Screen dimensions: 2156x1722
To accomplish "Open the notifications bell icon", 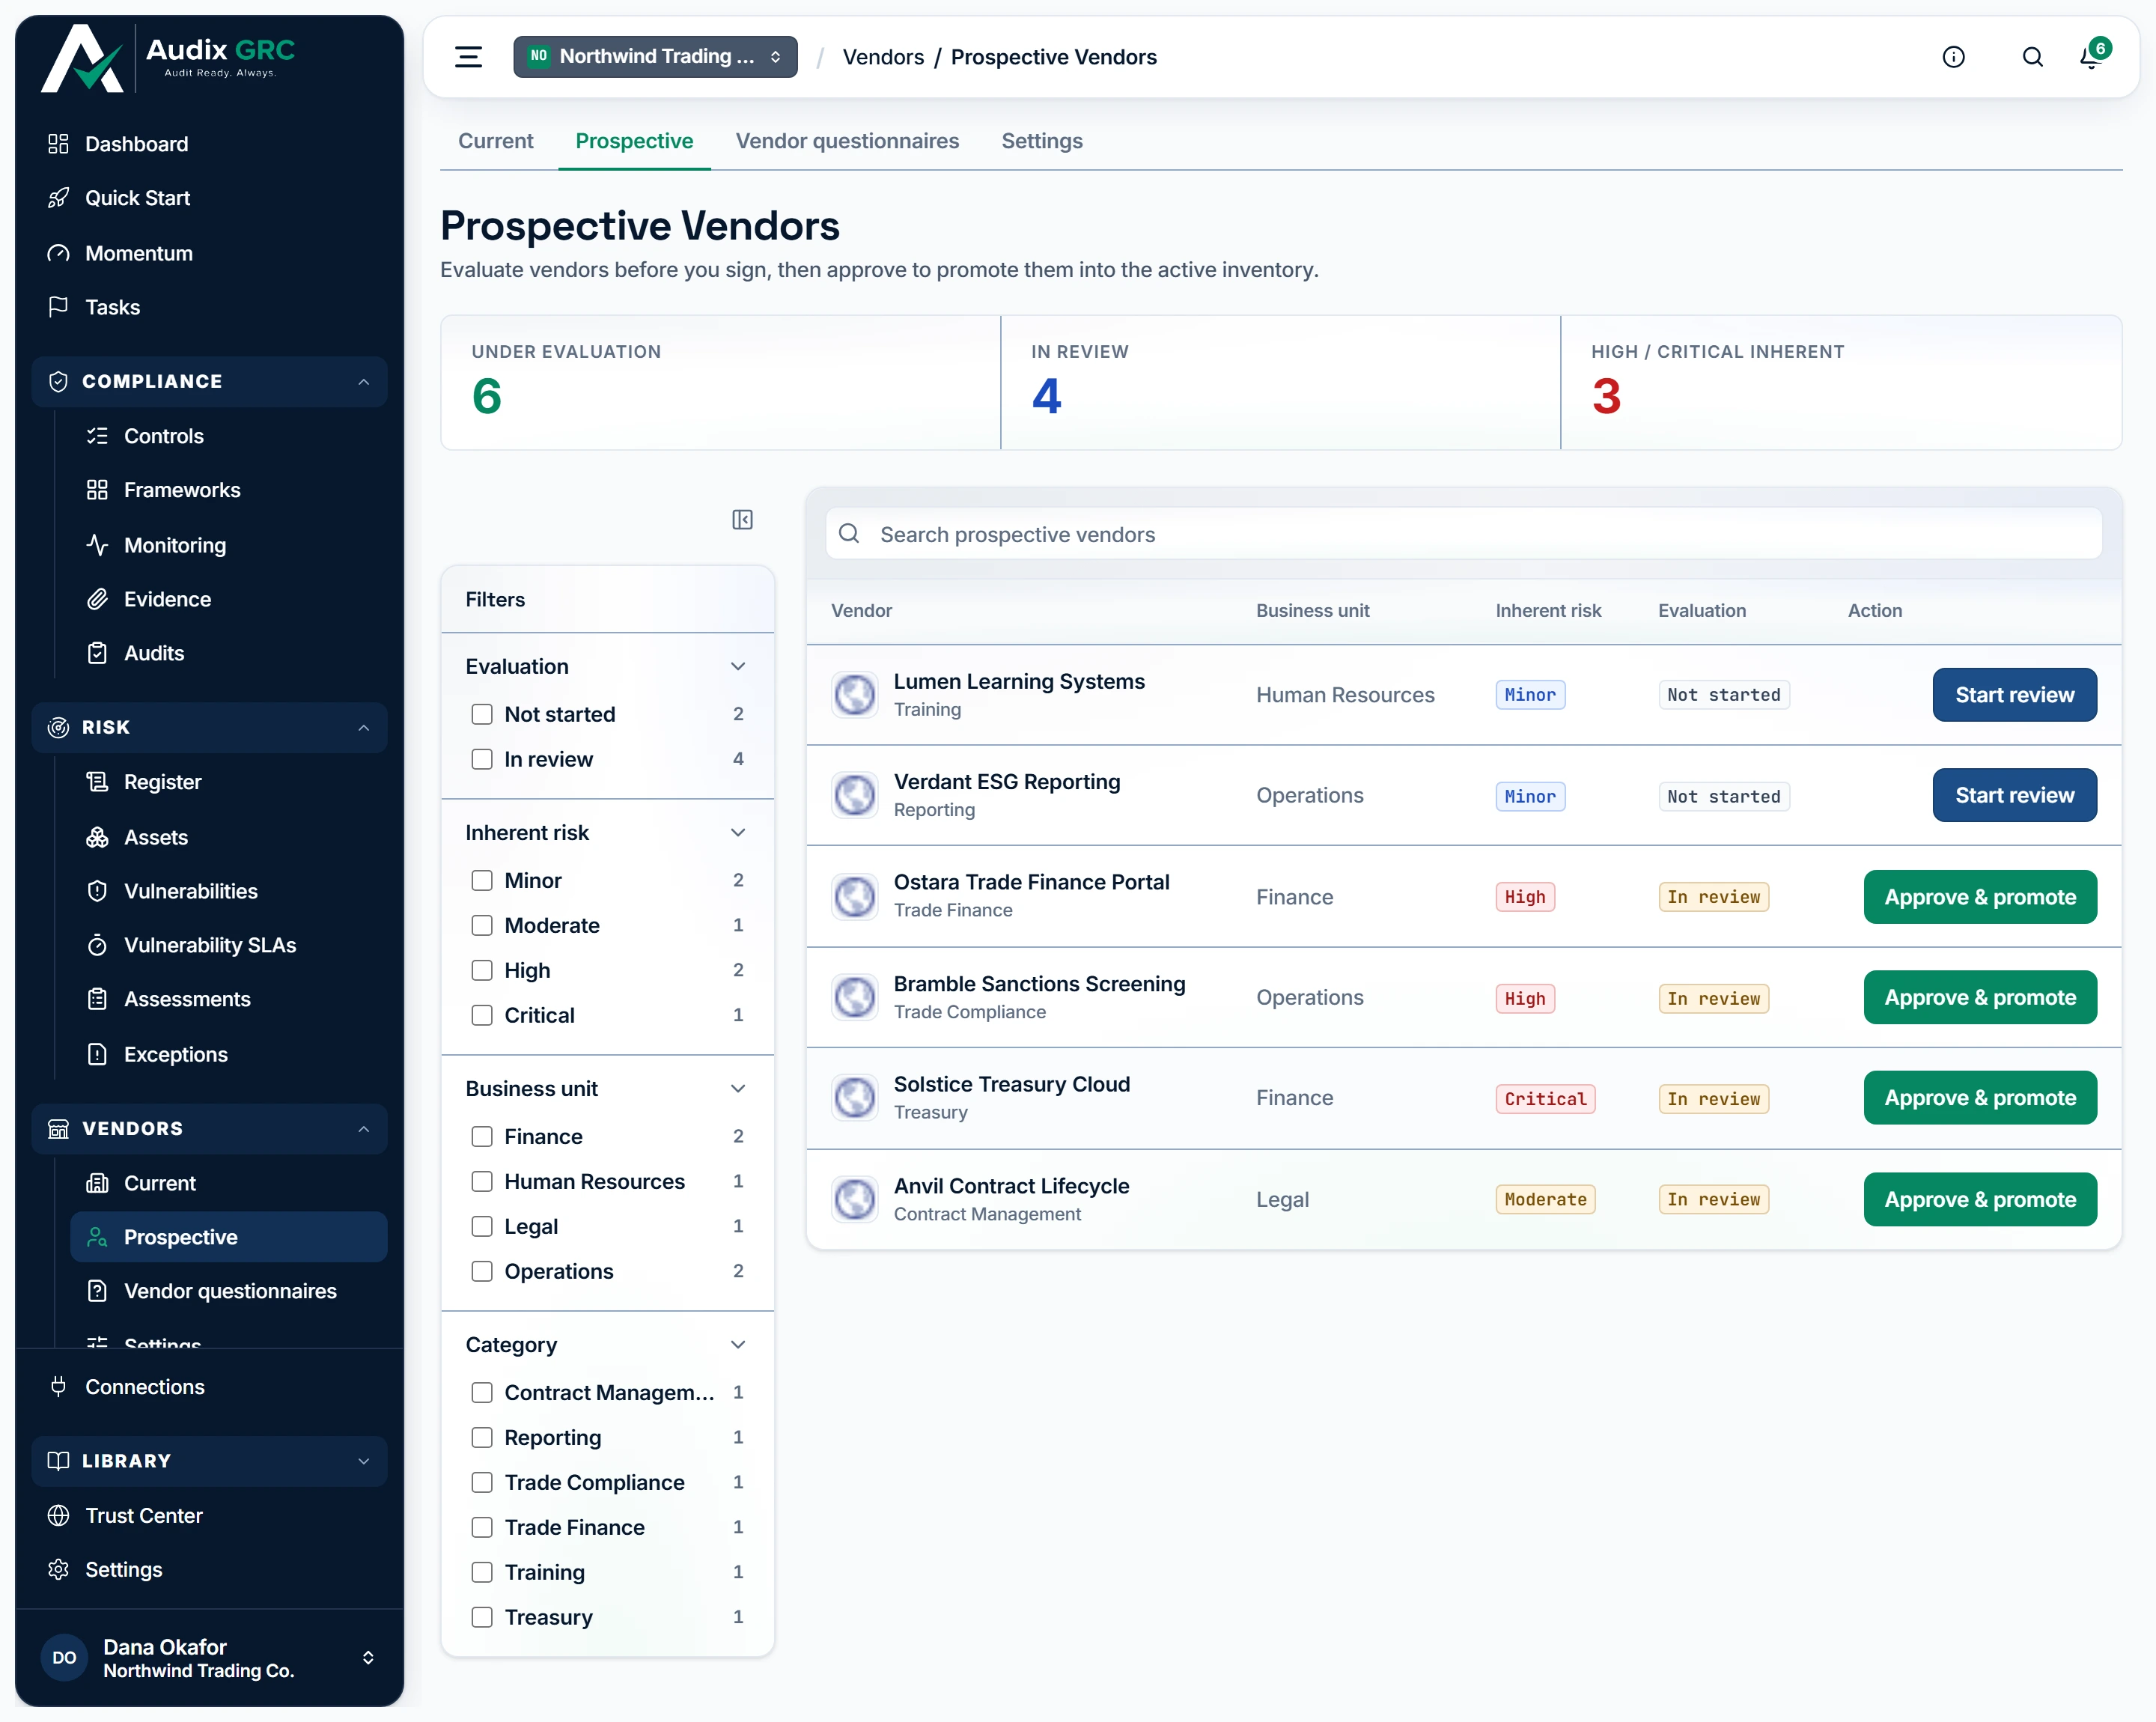I will pos(2091,57).
